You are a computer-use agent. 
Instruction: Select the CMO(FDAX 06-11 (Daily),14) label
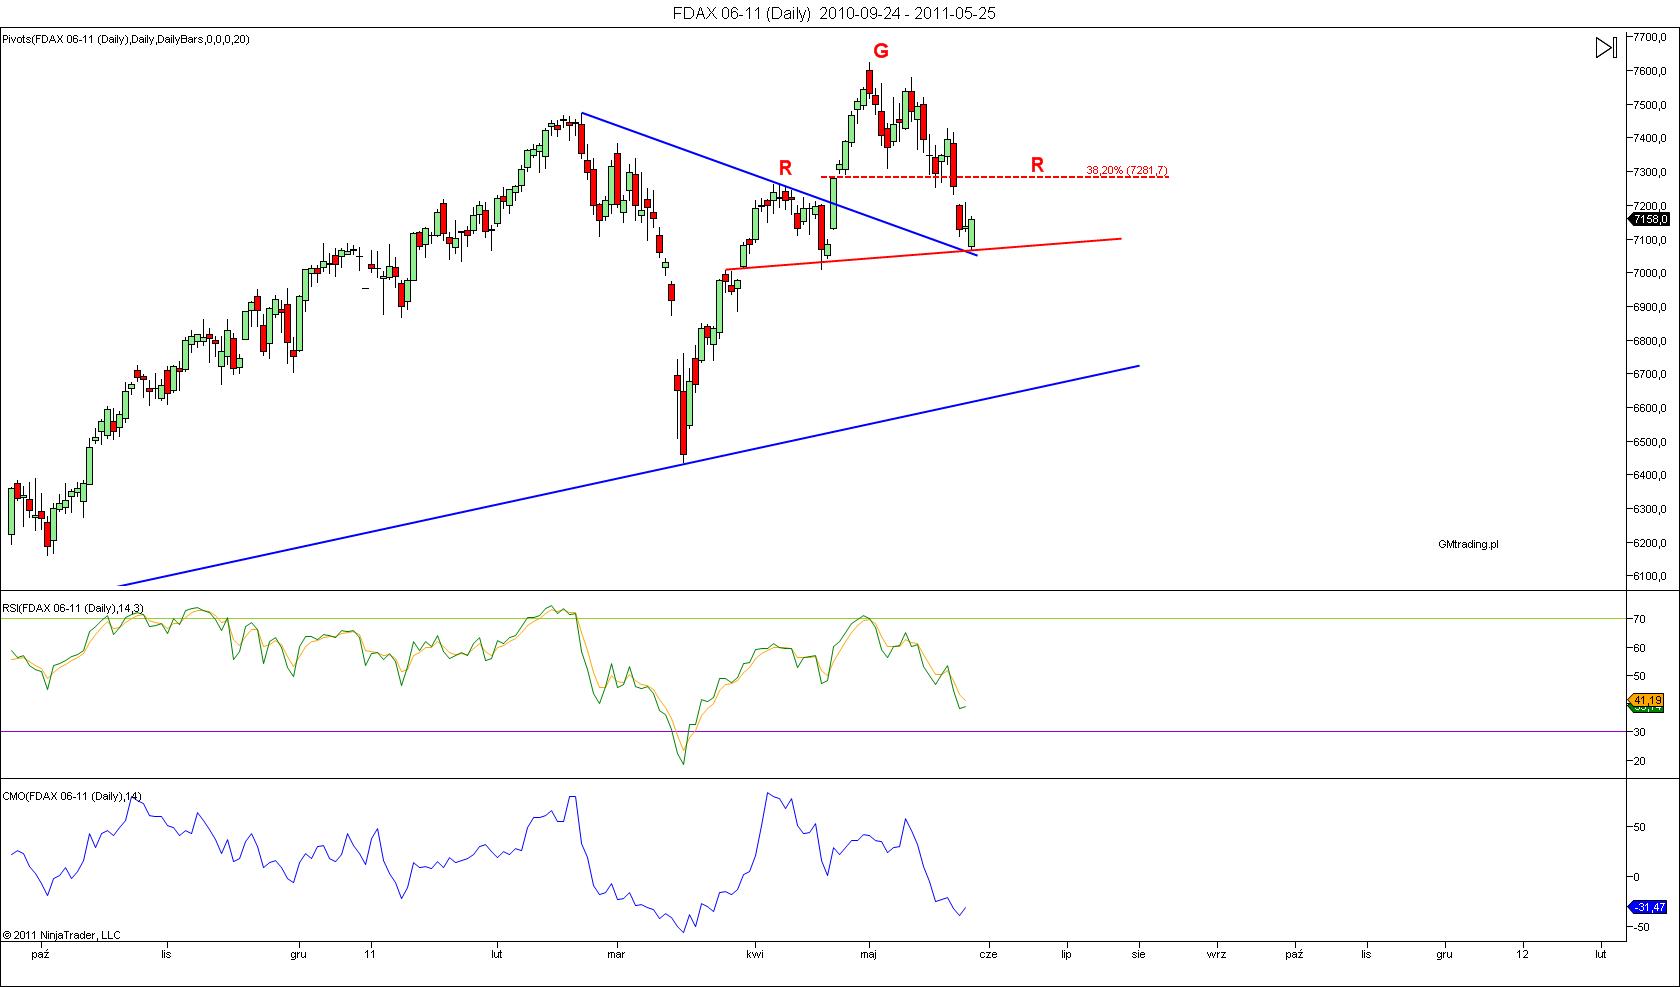pos(72,796)
